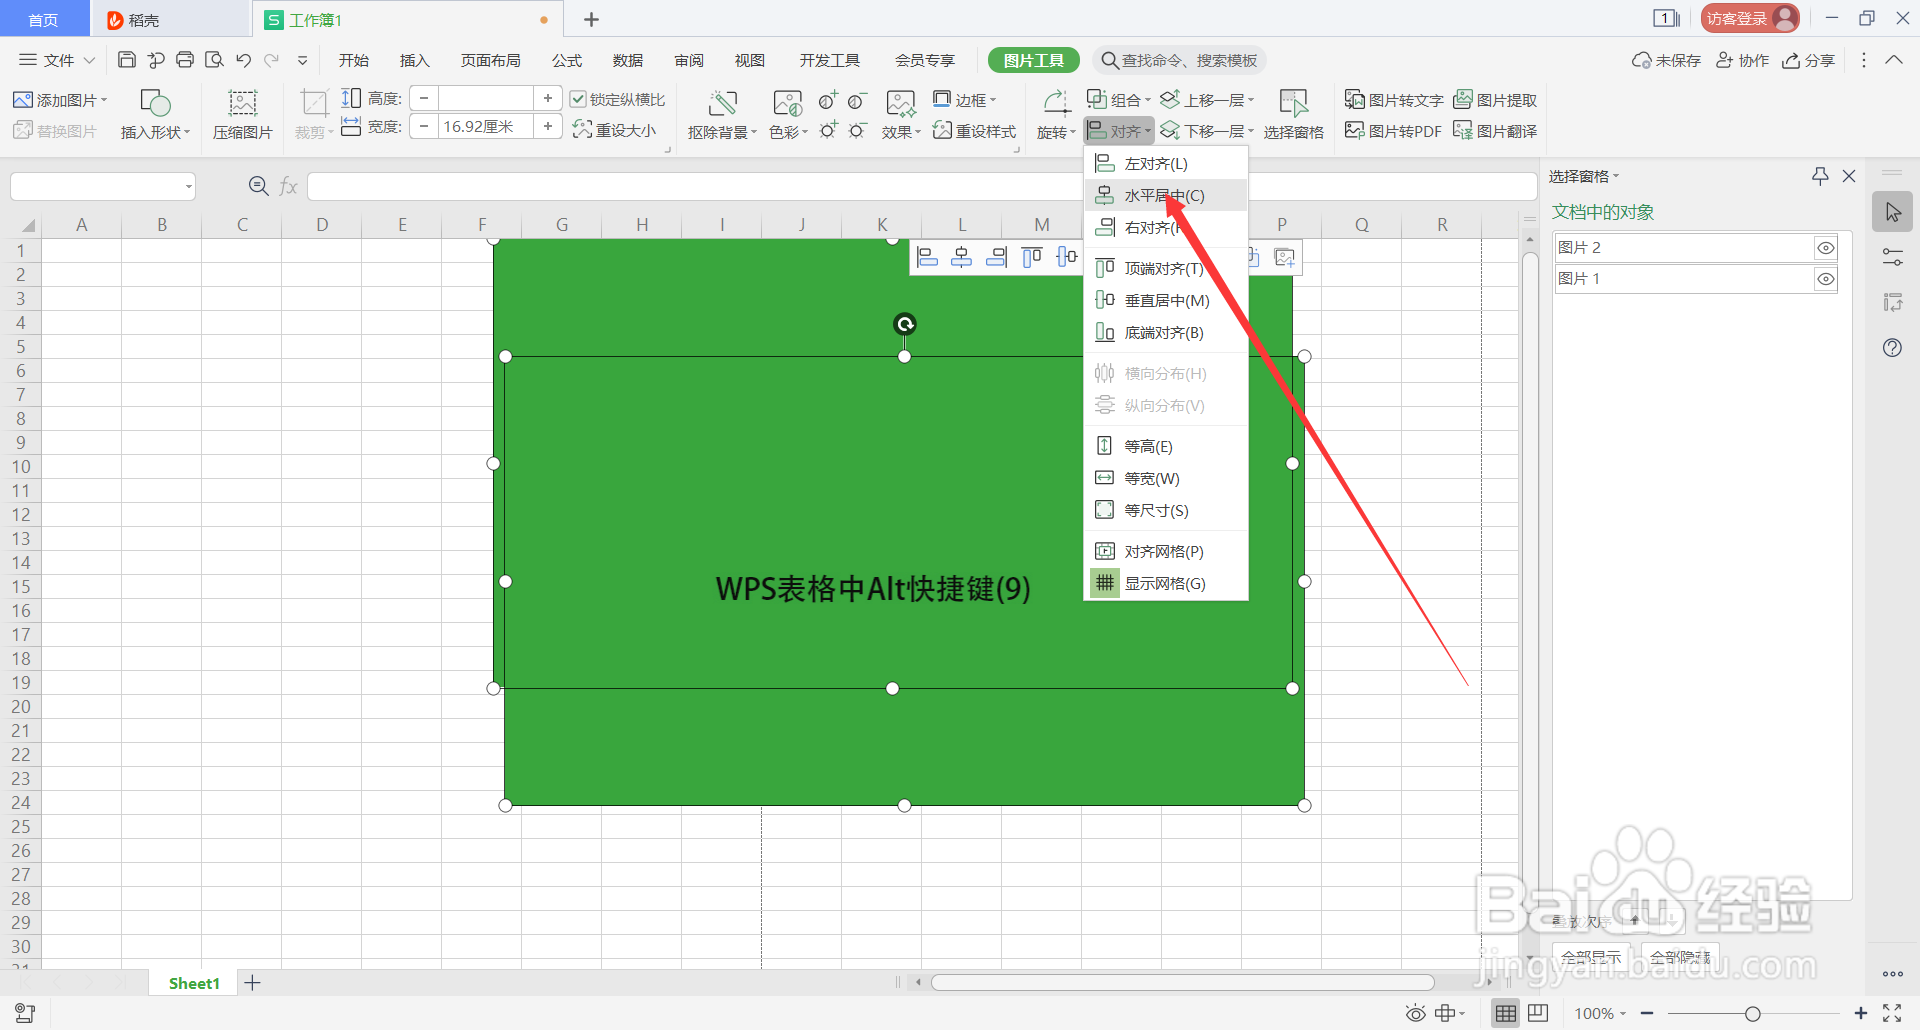Hide 图片 2 using its eye icon

1826,248
